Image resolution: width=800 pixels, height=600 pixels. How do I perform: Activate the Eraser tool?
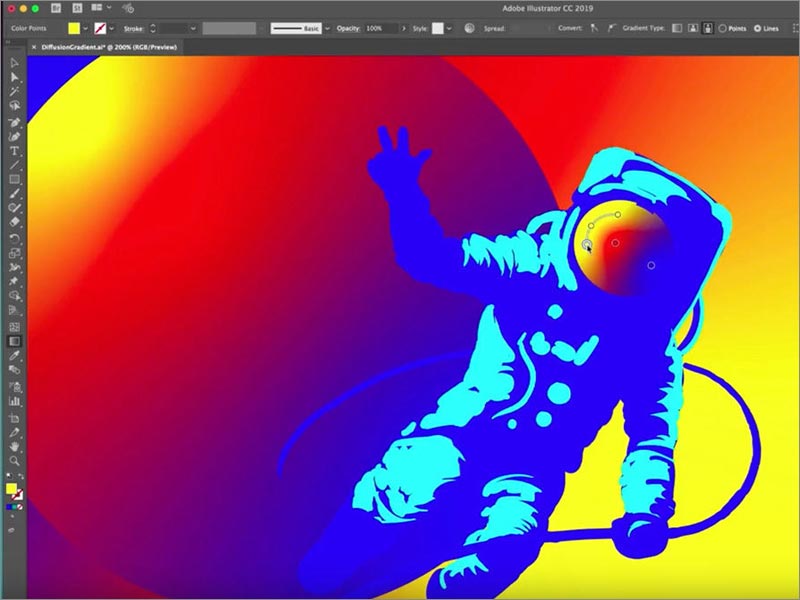(14, 223)
